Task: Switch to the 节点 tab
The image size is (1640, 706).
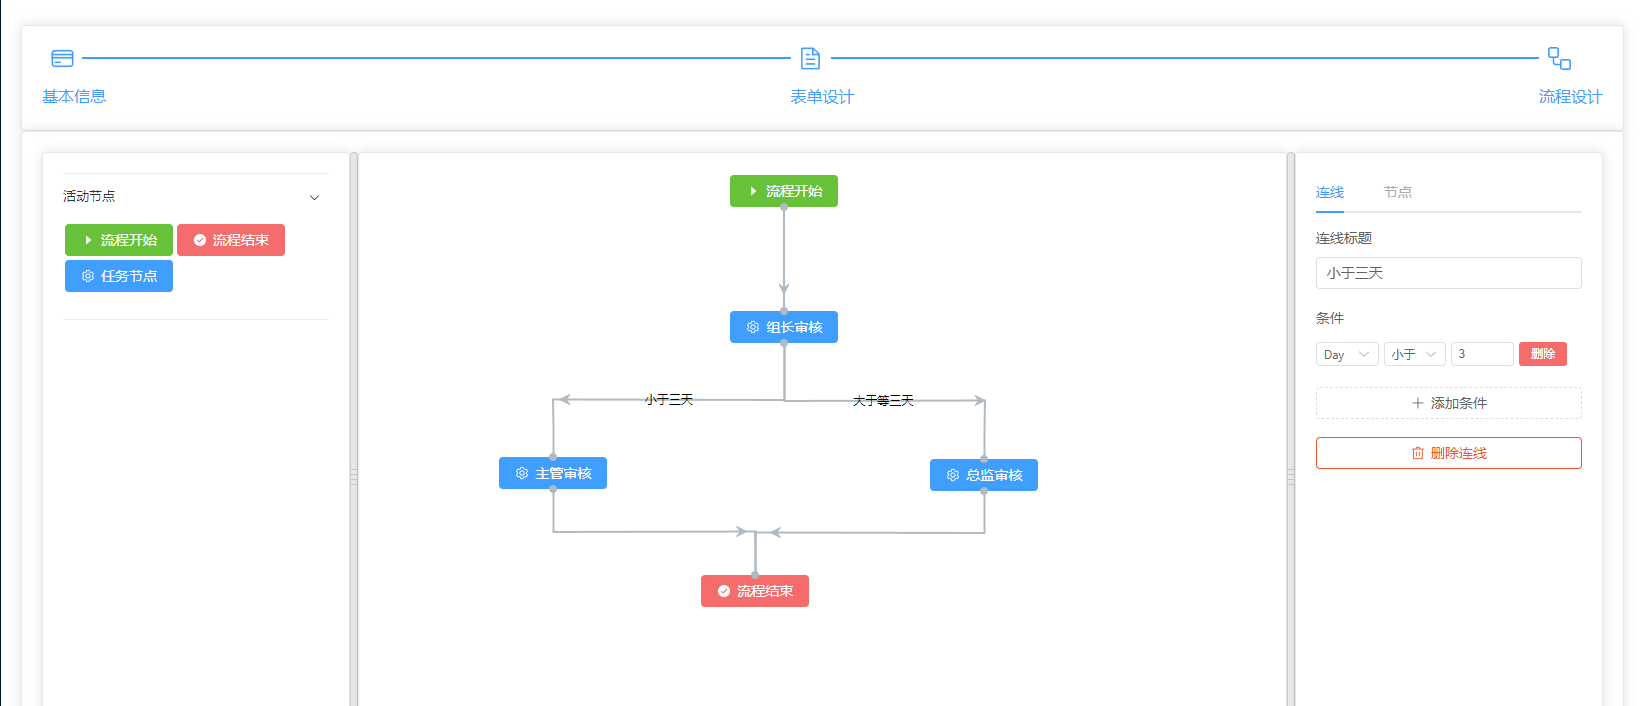Action: pos(1397,192)
